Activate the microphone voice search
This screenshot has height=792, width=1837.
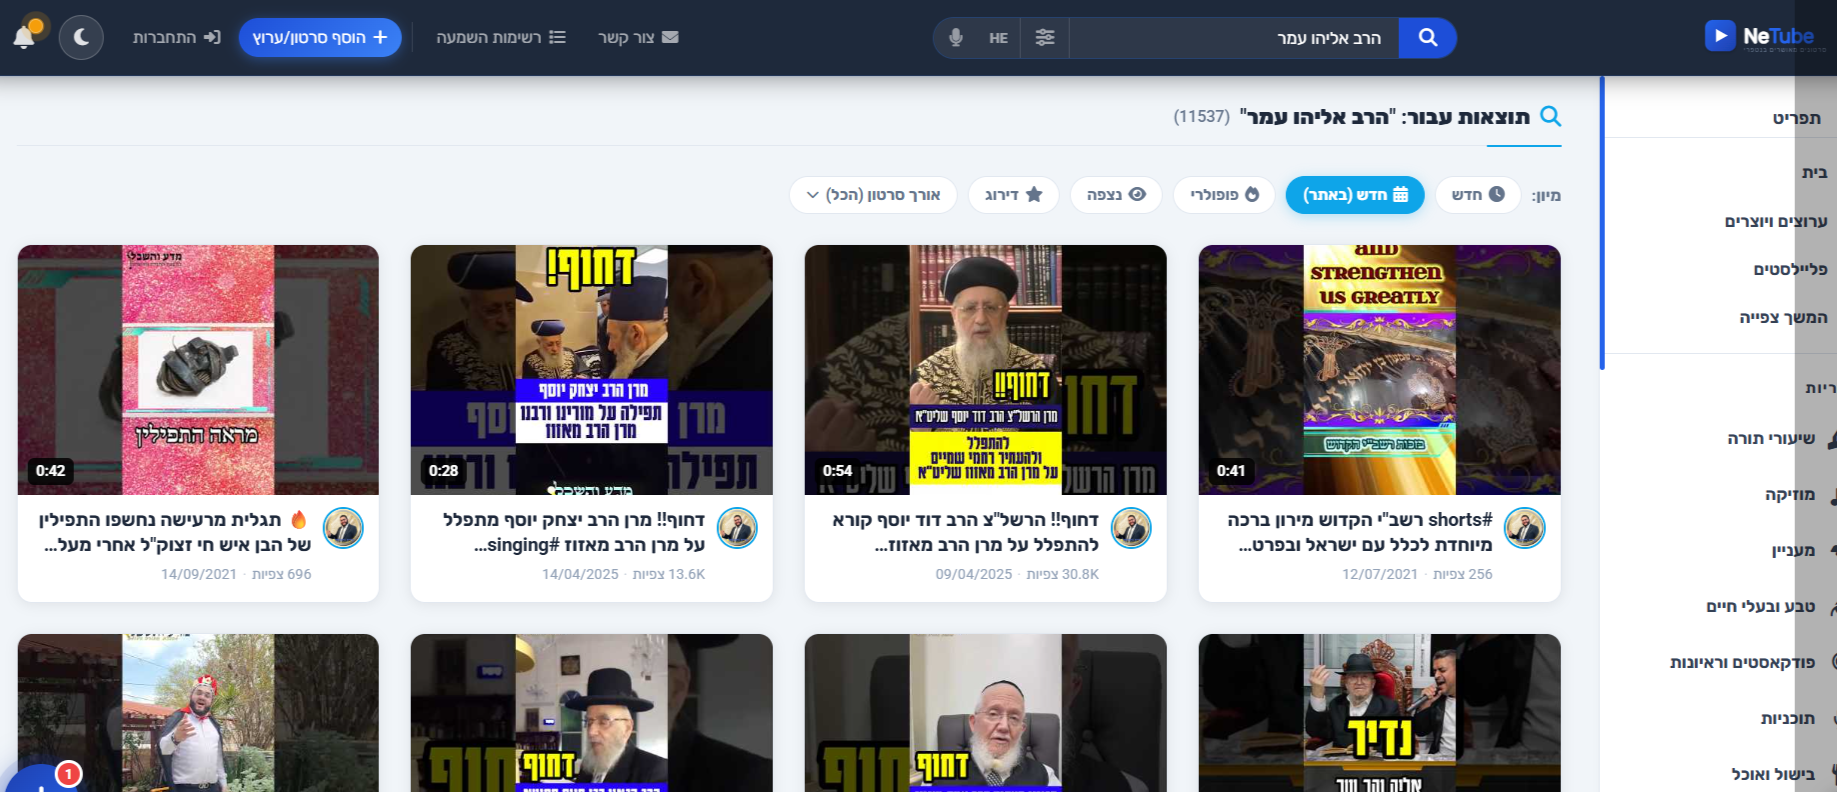(x=956, y=38)
